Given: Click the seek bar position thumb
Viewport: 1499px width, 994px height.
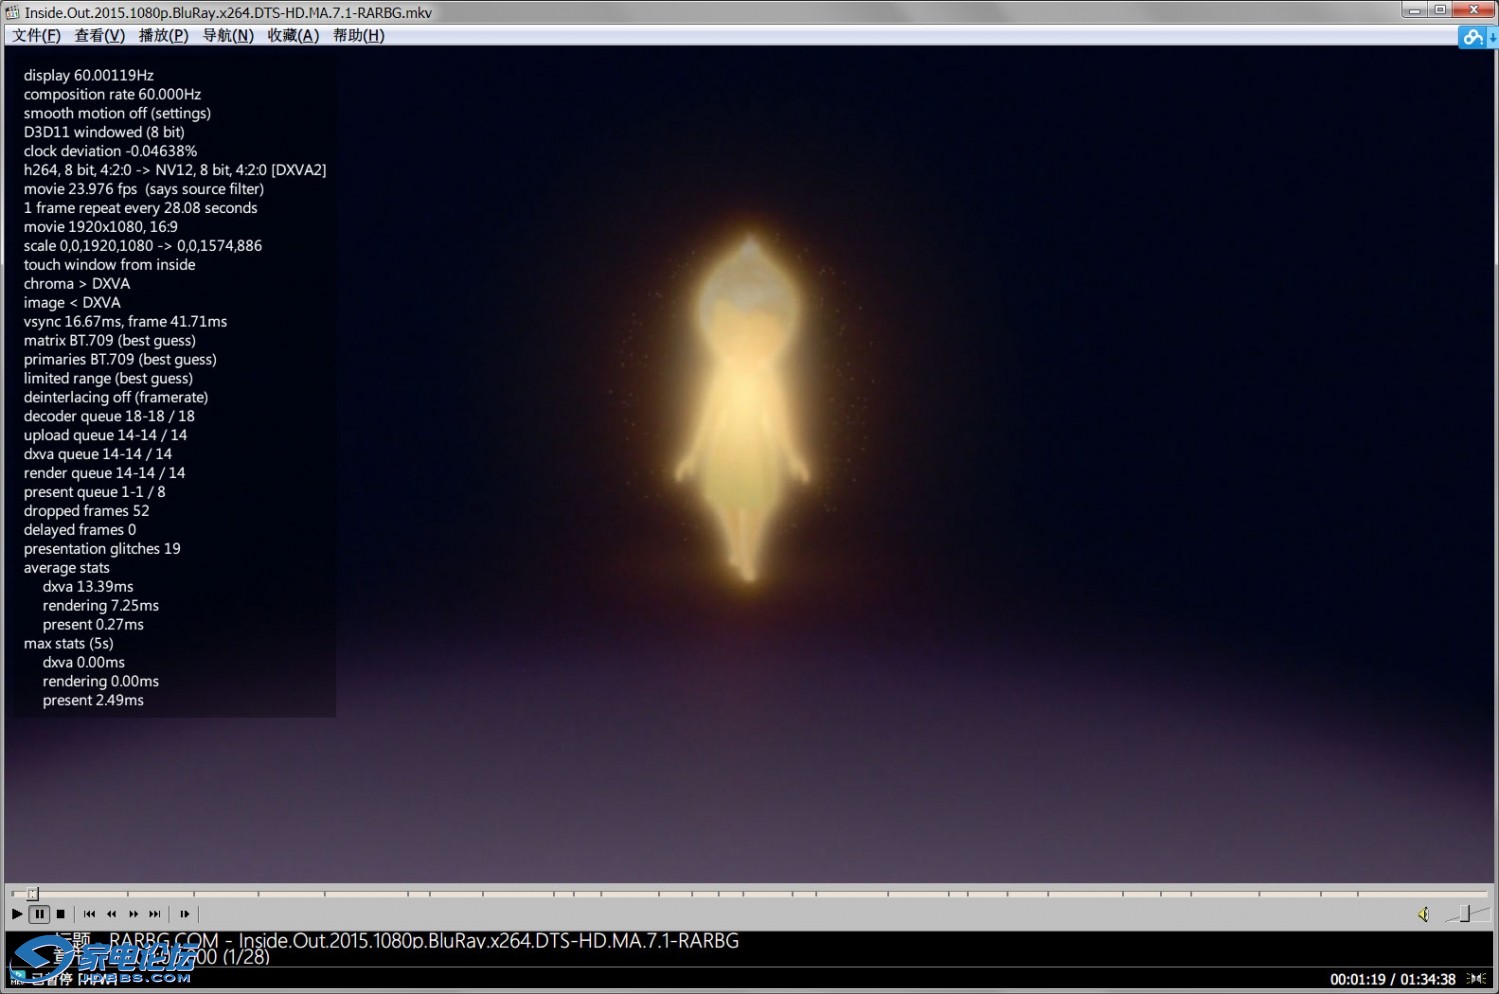Looking at the screenshot, I should 32,893.
